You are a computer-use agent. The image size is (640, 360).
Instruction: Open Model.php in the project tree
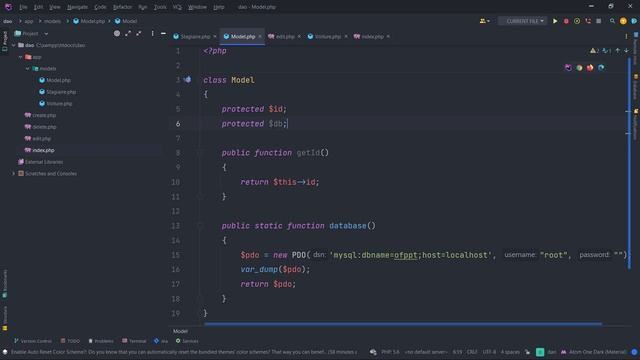click(55, 80)
